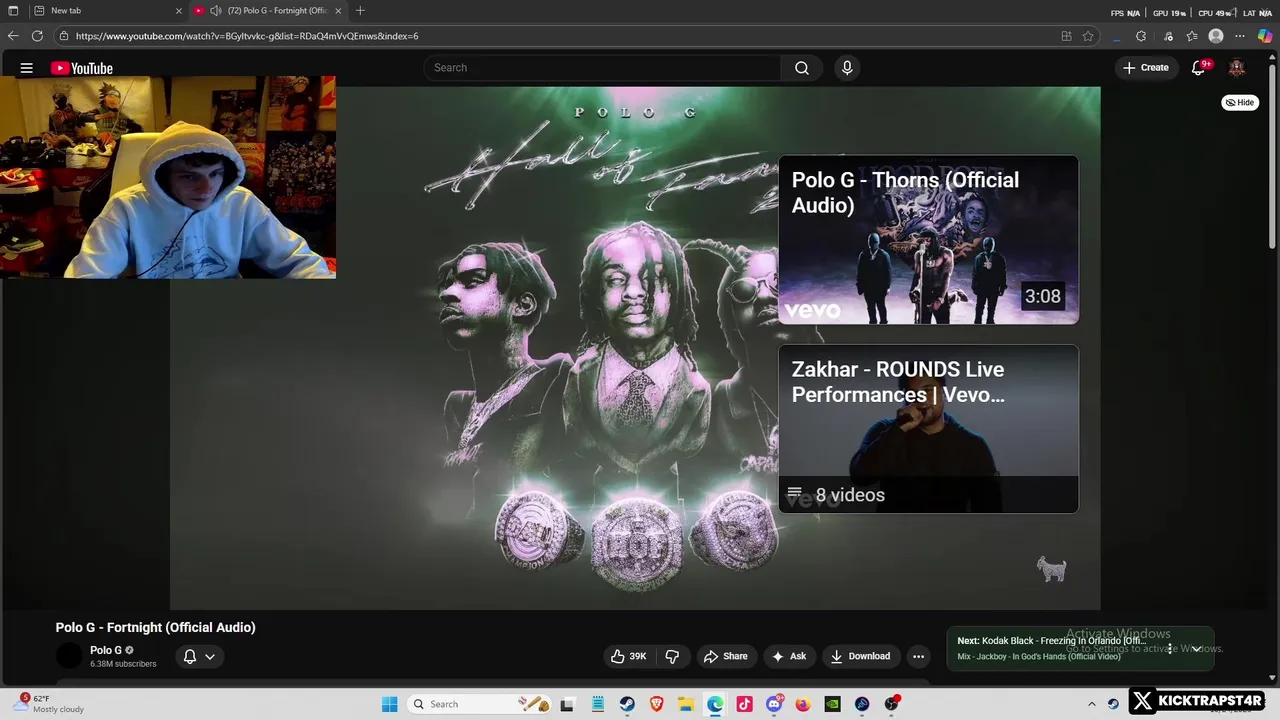The height and width of the screenshot is (720, 1280).
Task: Click the browser address bar URL
Action: pyautogui.click(x=247, y=36)
